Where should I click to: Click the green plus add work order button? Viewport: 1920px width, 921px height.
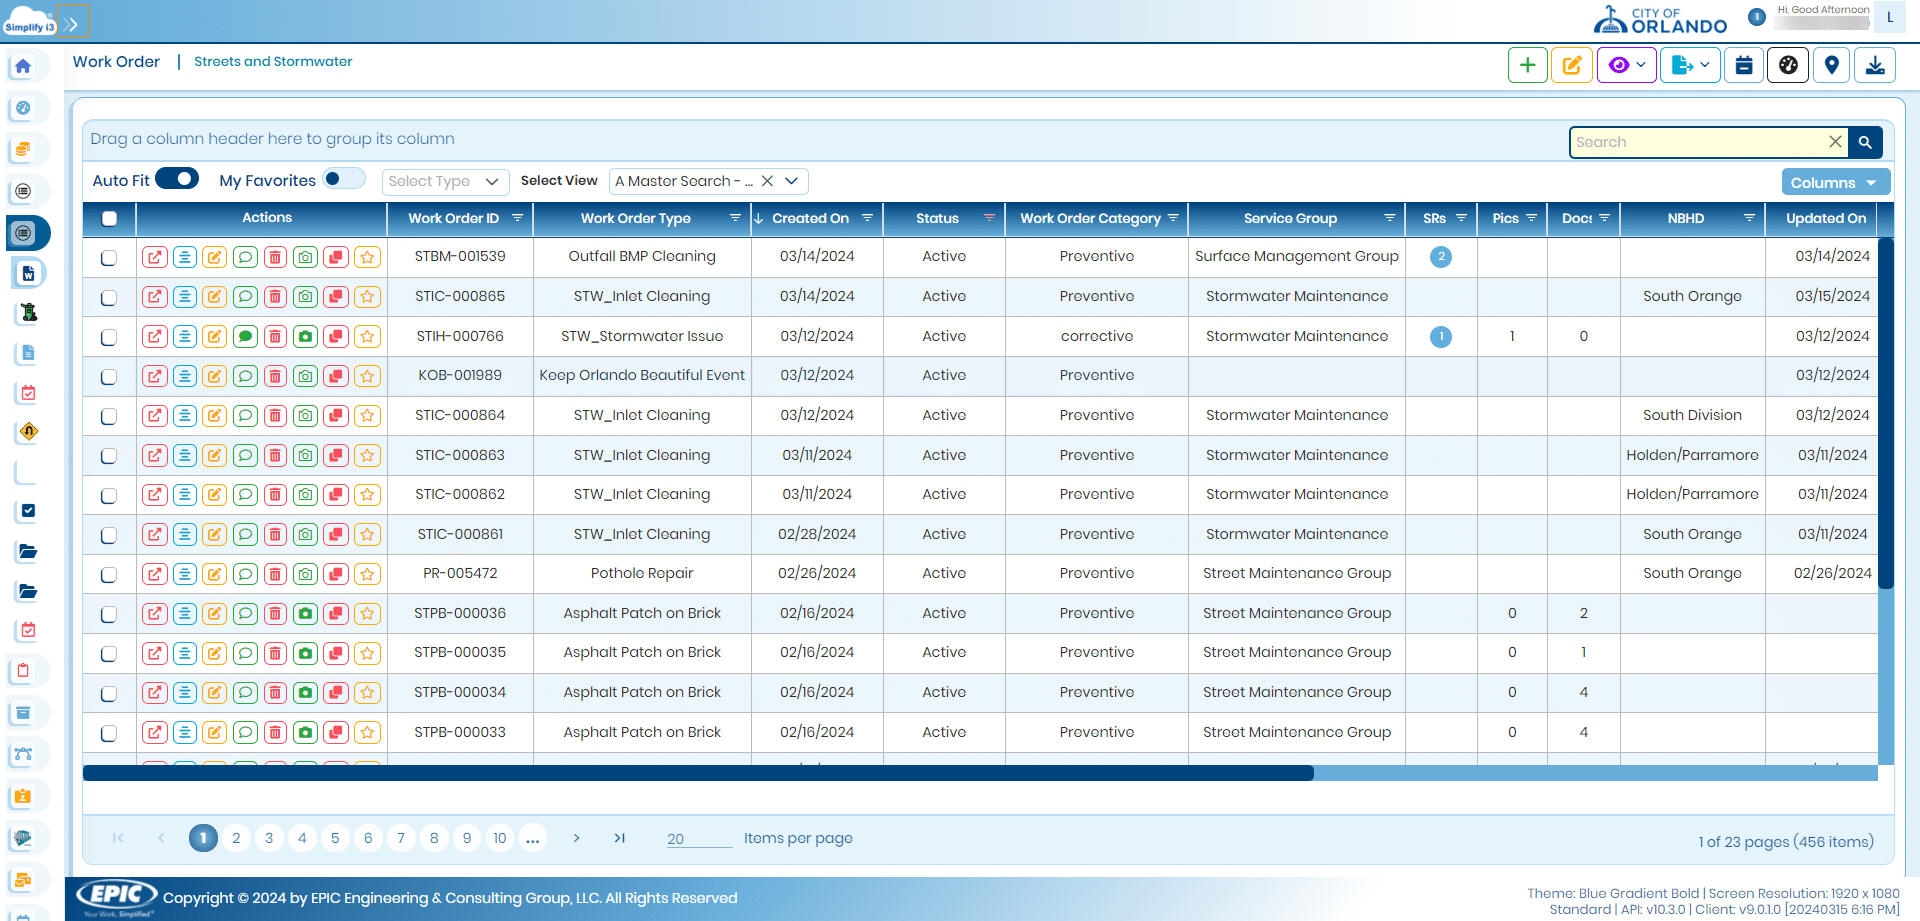point(1527,65)
